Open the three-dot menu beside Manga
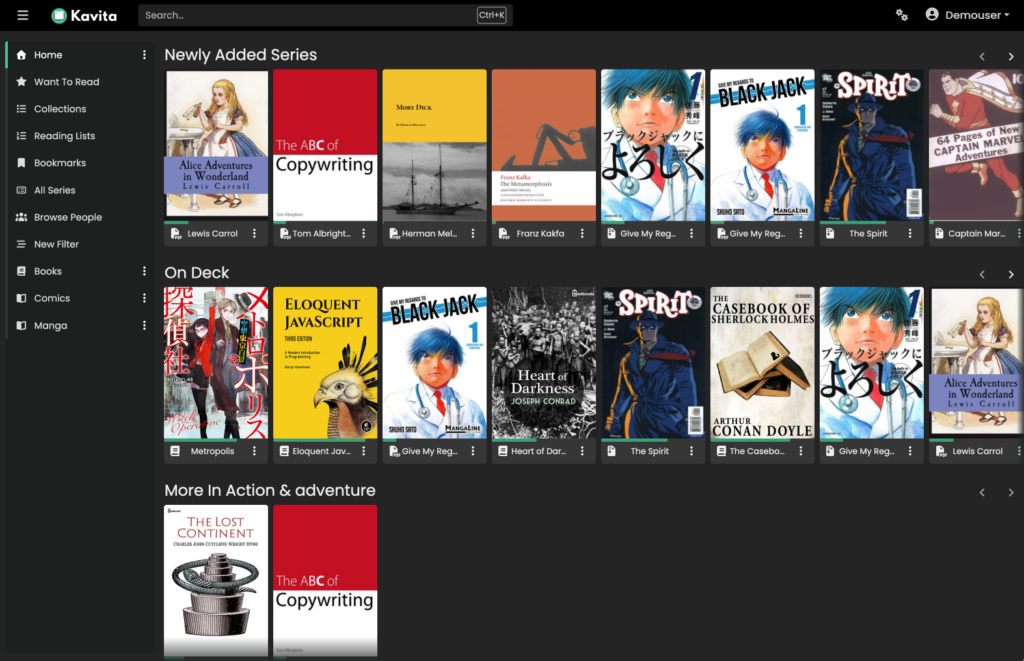Viewport: 1024px width, 661px height. click(144, 325)
